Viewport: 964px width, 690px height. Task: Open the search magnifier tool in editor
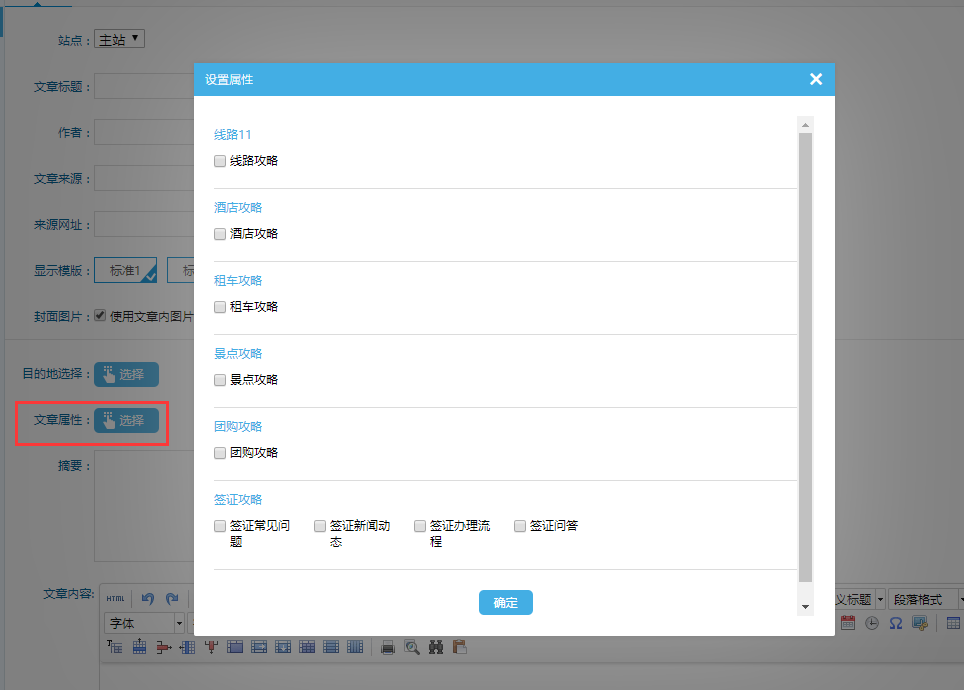[x=412, y=647]
